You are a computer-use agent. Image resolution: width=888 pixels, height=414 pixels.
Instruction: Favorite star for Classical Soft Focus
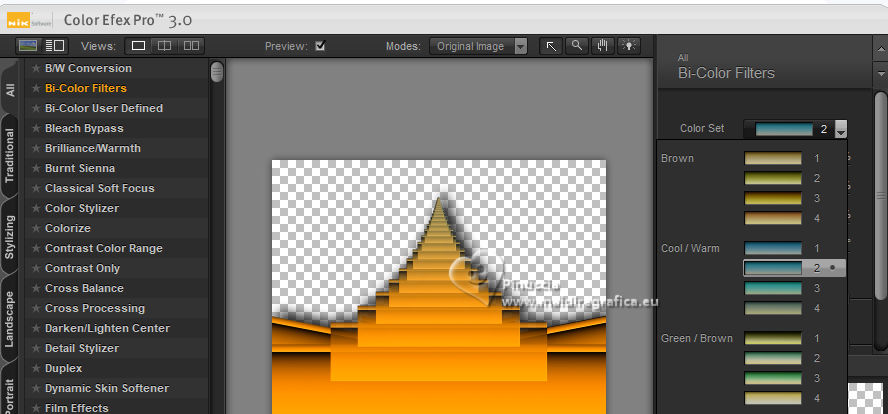[36, 189]
